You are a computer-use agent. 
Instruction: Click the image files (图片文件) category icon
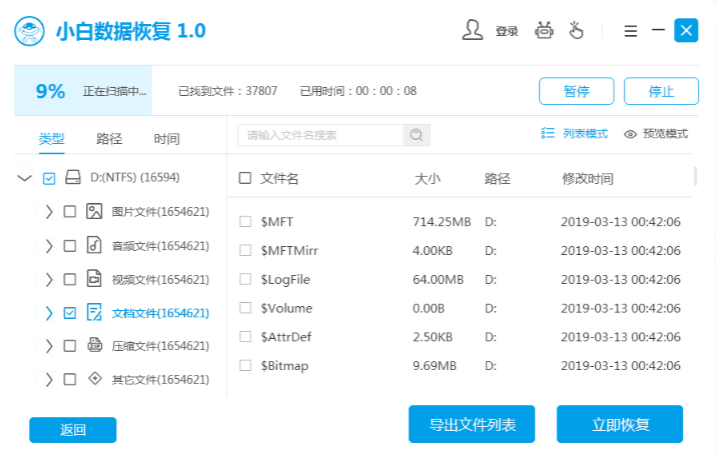click(x=95, y=211)
